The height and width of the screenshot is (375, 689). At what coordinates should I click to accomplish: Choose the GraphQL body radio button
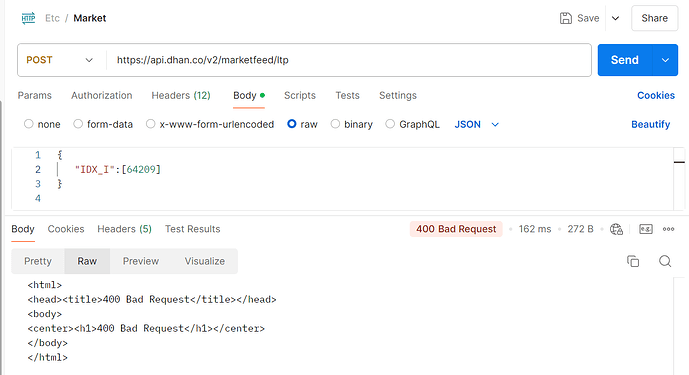pos(390,124)
